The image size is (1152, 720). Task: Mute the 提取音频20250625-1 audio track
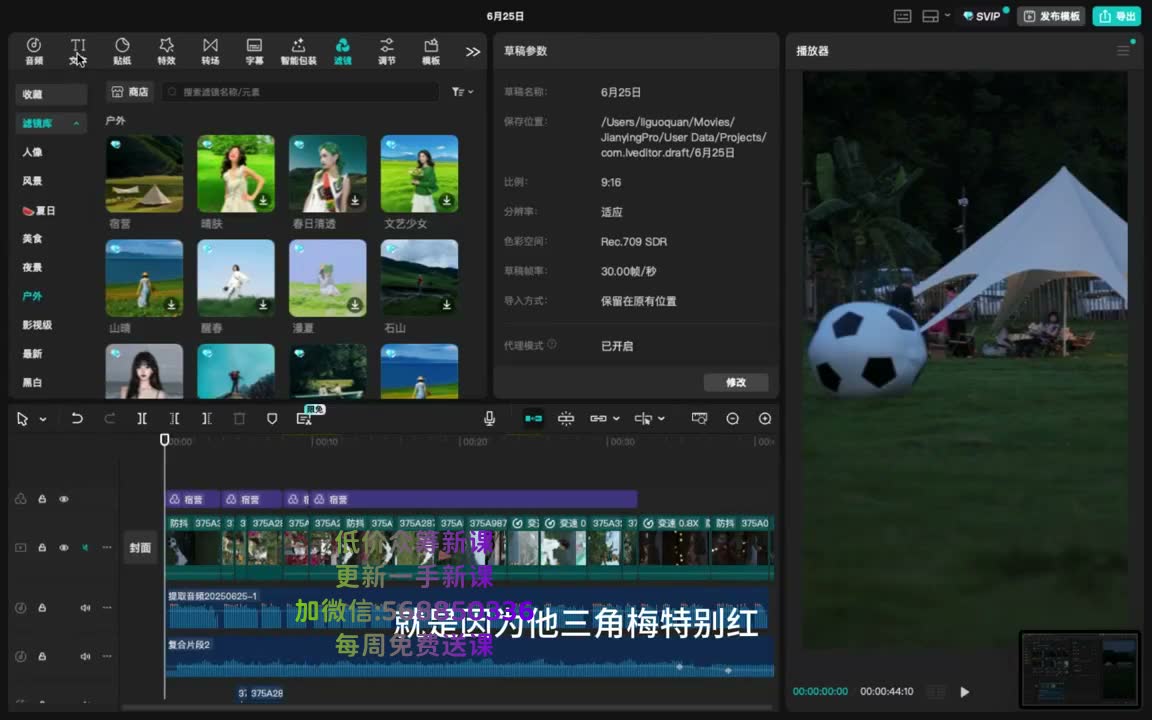coord(85,608)
